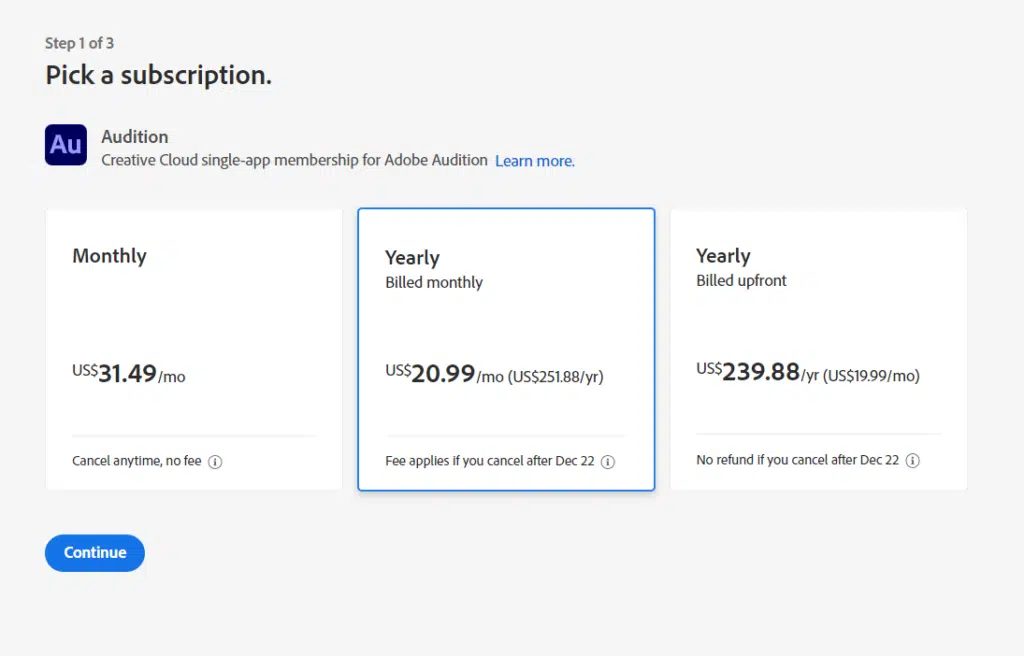
Task: Click the US$239.88/yr price
Action: coord(808,372)
